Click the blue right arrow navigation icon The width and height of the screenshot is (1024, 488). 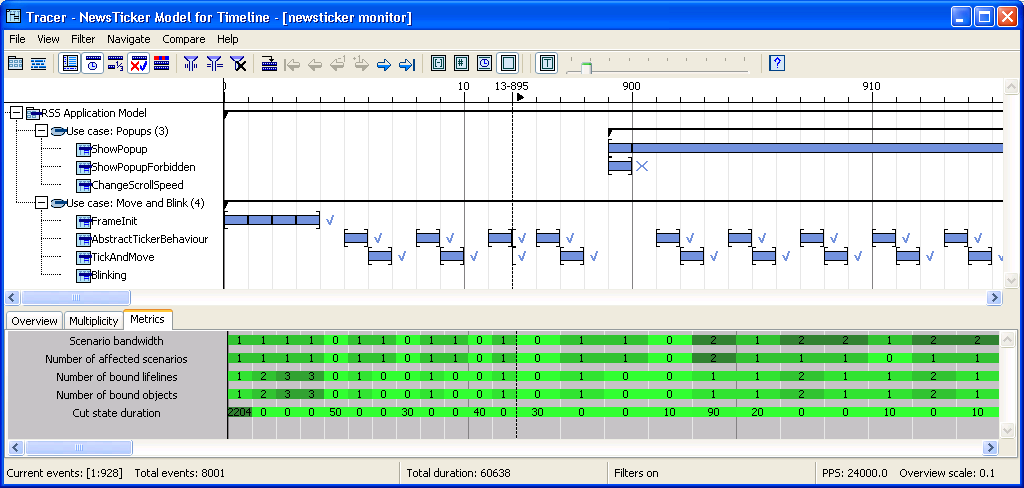point(384,64)
